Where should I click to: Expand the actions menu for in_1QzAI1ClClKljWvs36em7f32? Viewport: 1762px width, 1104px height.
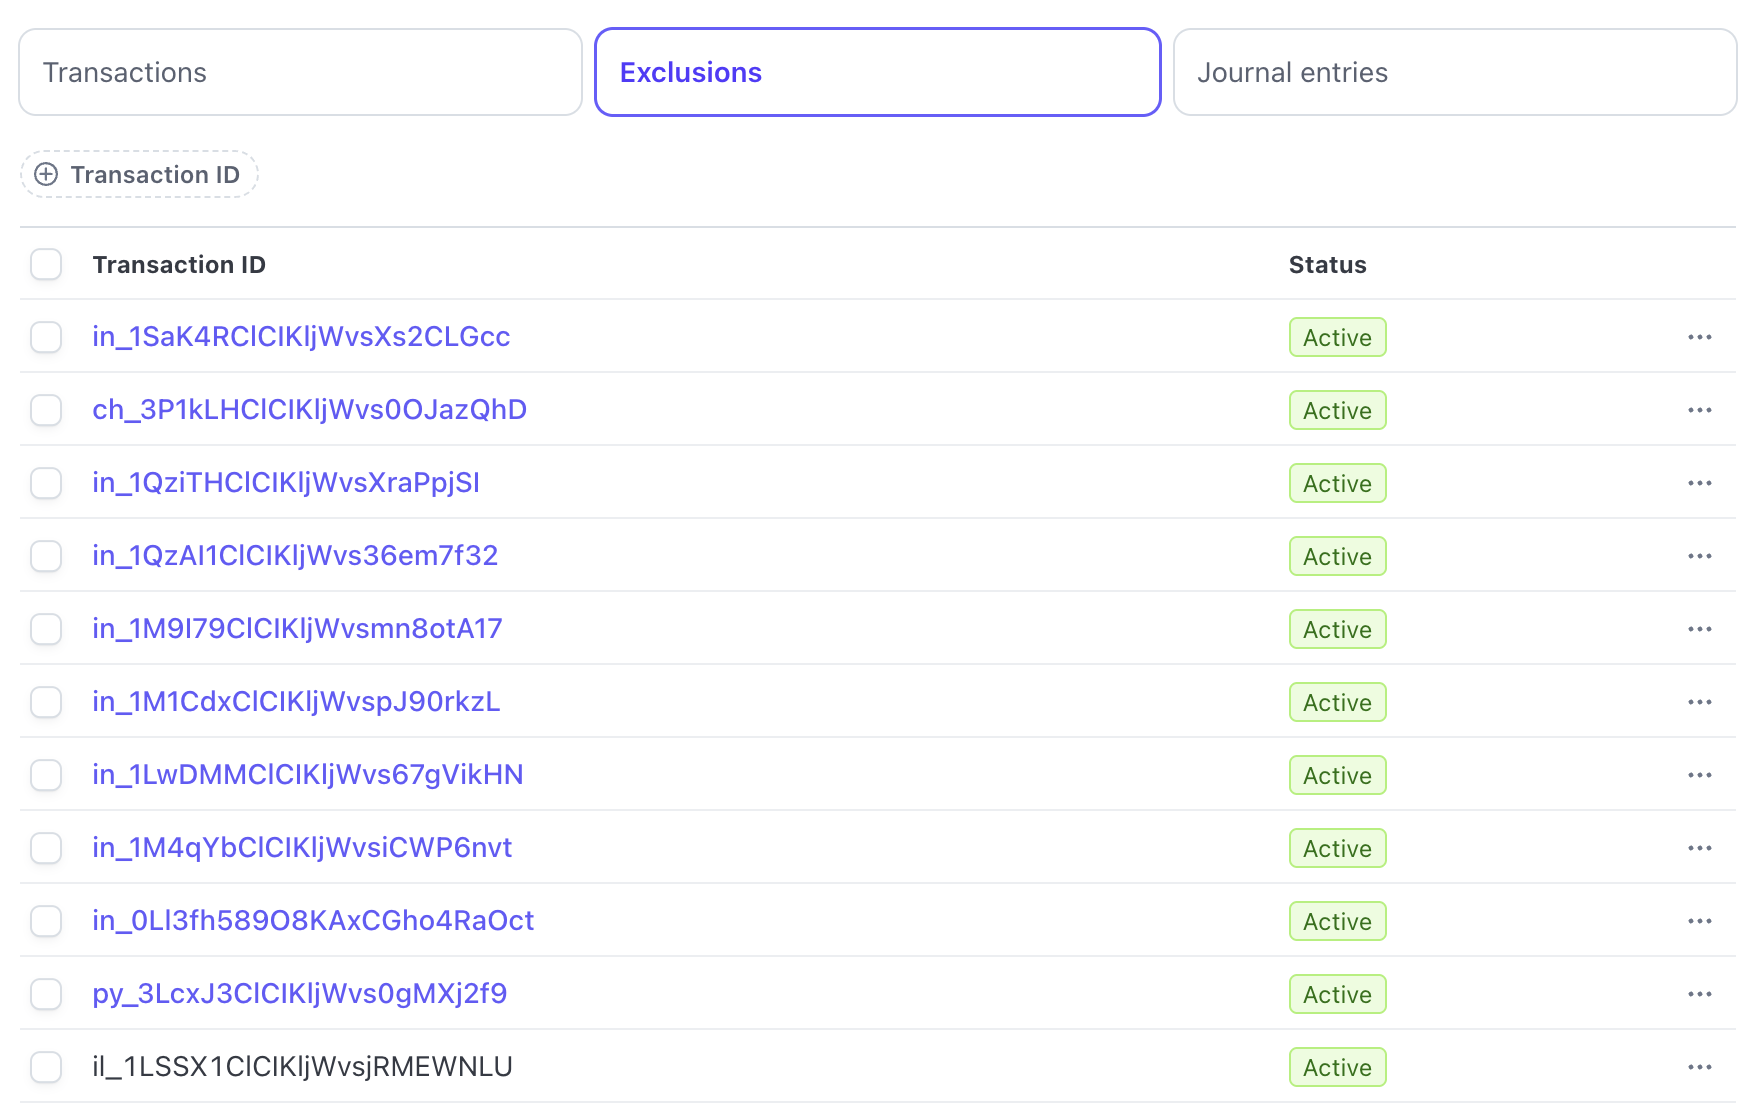pyautogui.click(x=1700, y=556)
